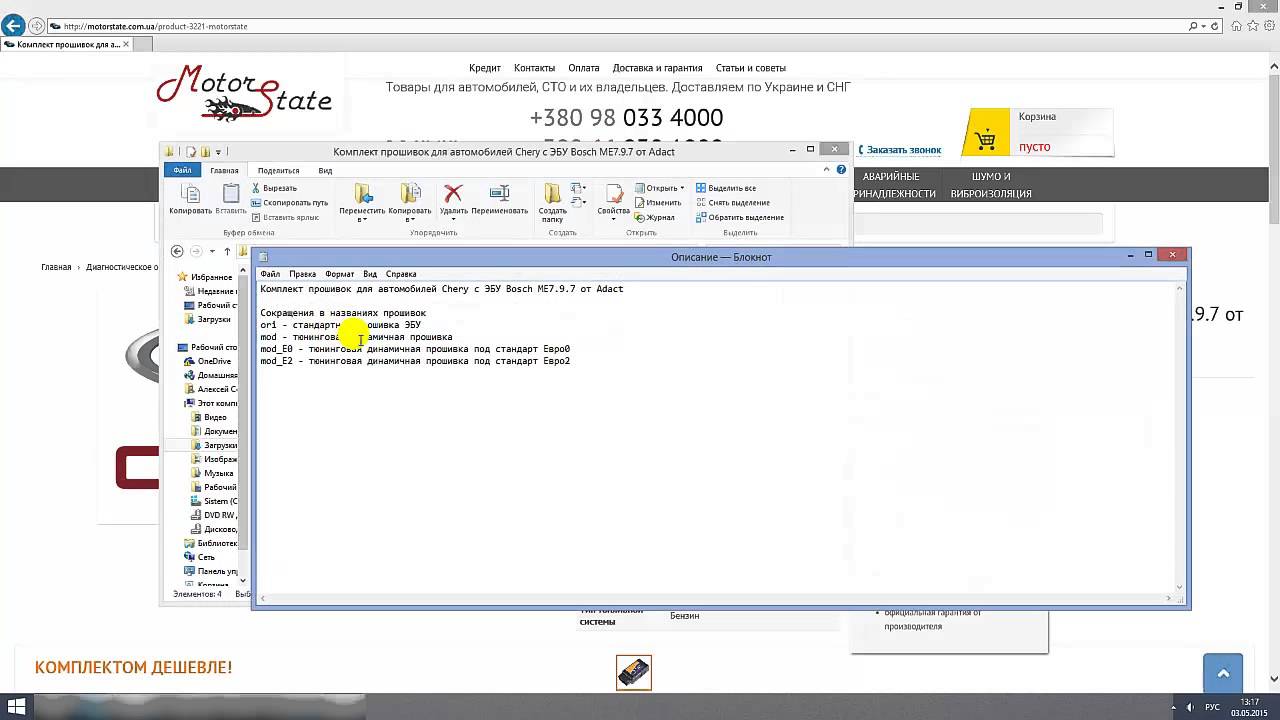Click Выделить все in the ribbon
This screenshot has height=720, width=1280.
[725, 188]
